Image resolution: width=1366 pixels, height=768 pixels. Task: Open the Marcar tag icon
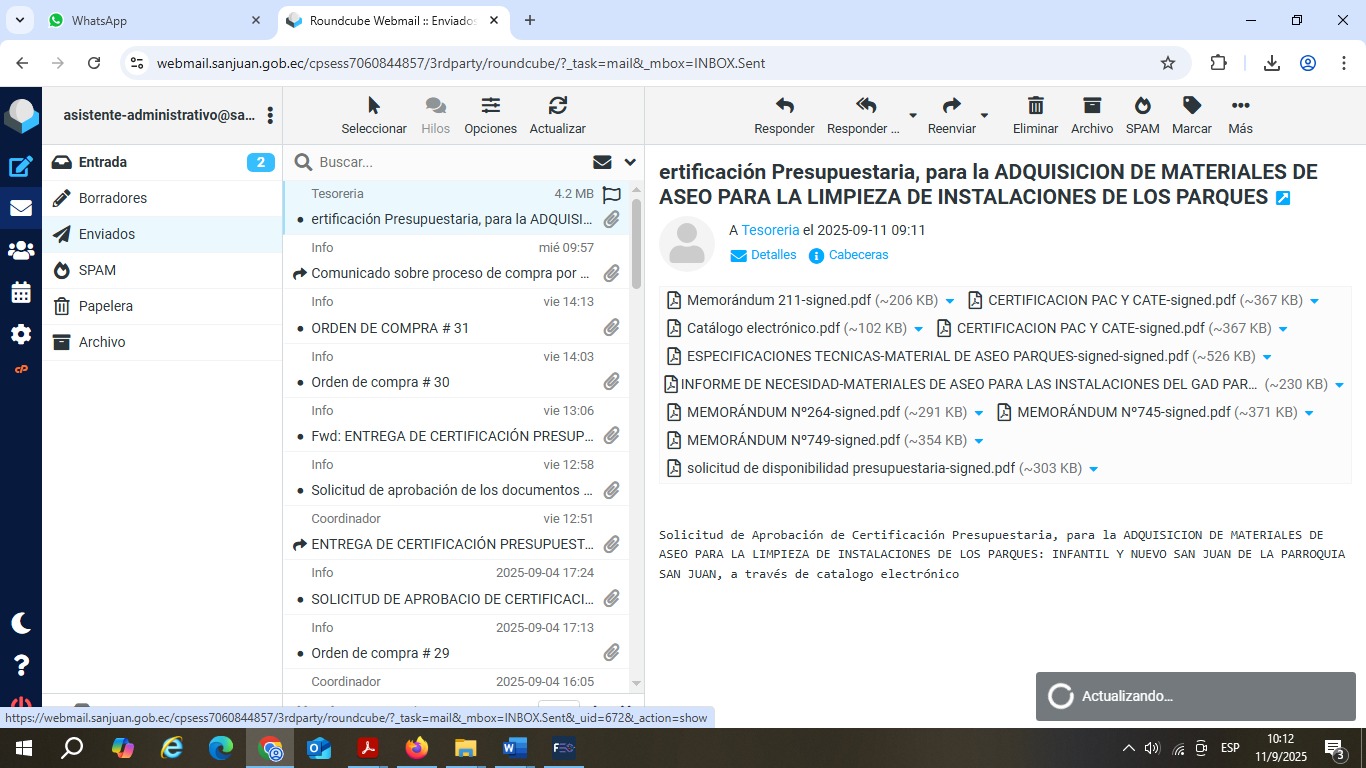point(1191,106)
